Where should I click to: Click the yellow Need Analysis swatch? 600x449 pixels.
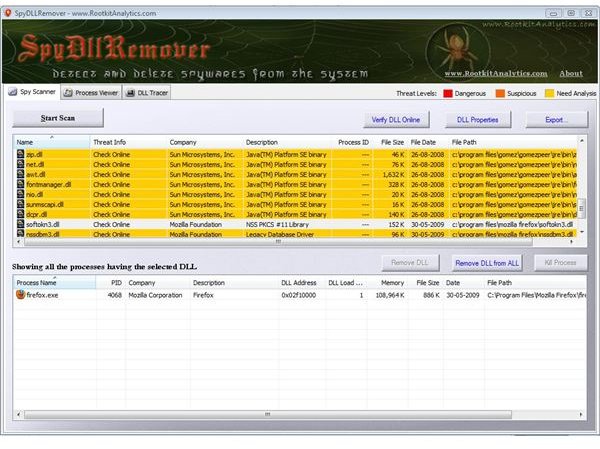(x=549, y=93)
